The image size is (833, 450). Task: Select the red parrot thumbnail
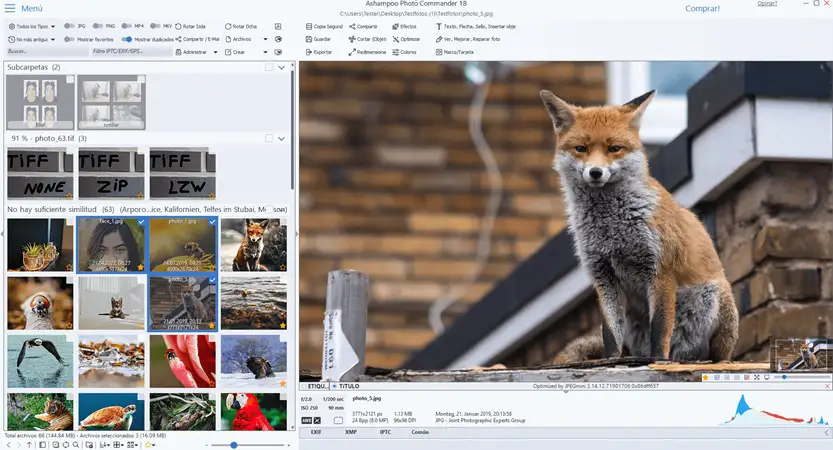point(254,411)
